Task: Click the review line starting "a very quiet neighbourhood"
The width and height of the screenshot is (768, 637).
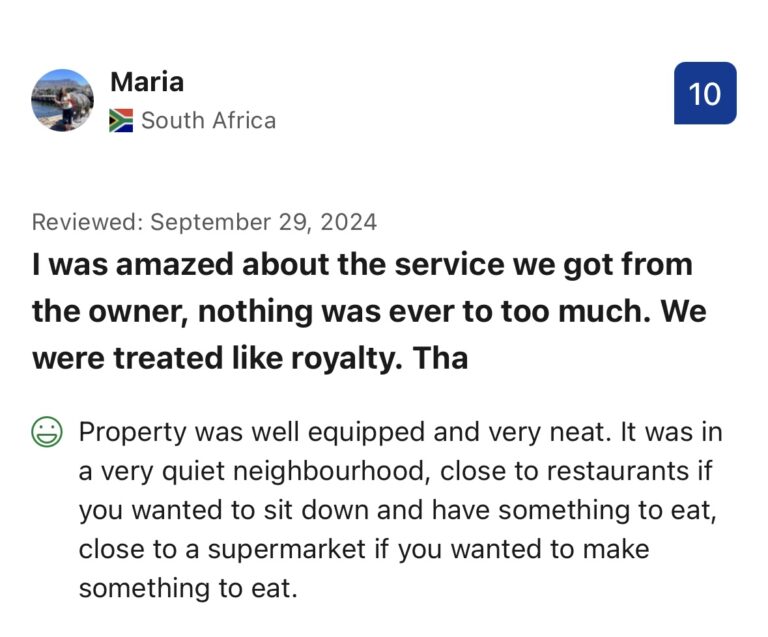Action: click(x=395, y=471)
